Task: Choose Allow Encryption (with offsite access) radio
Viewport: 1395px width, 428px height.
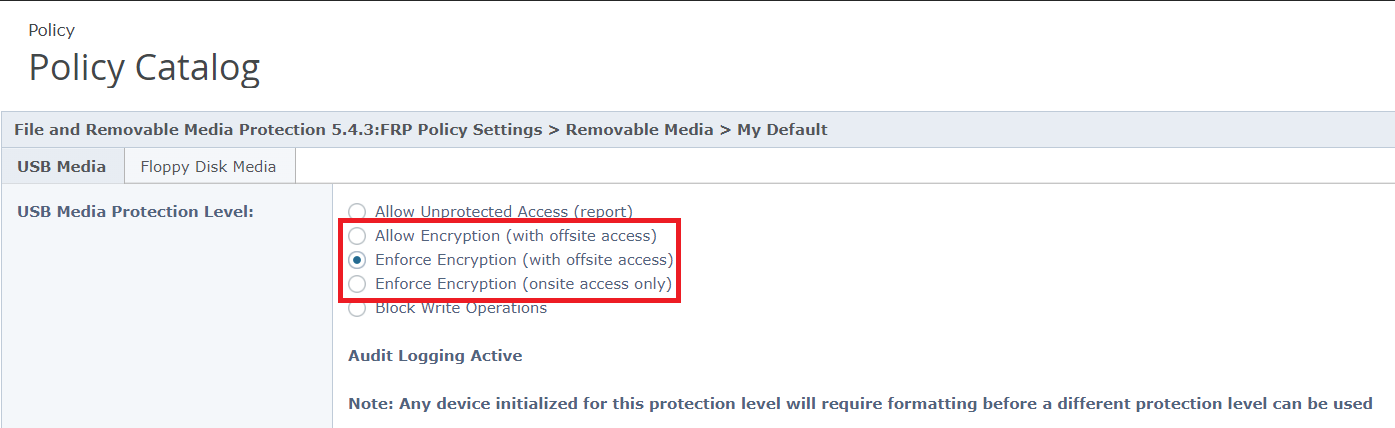Action: click(x=357, y=236)
